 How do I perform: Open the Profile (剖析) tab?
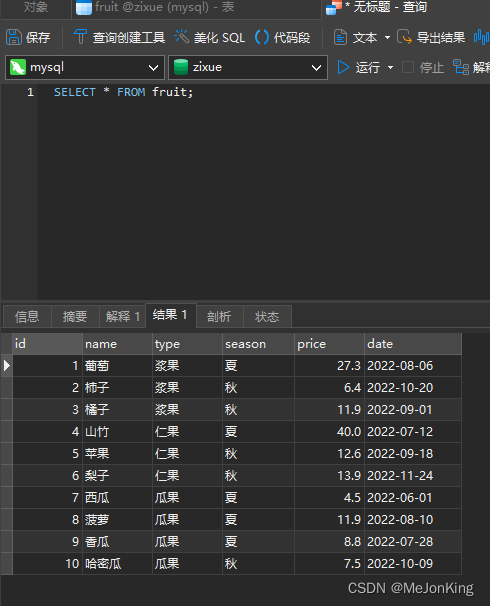coord(219,317)
